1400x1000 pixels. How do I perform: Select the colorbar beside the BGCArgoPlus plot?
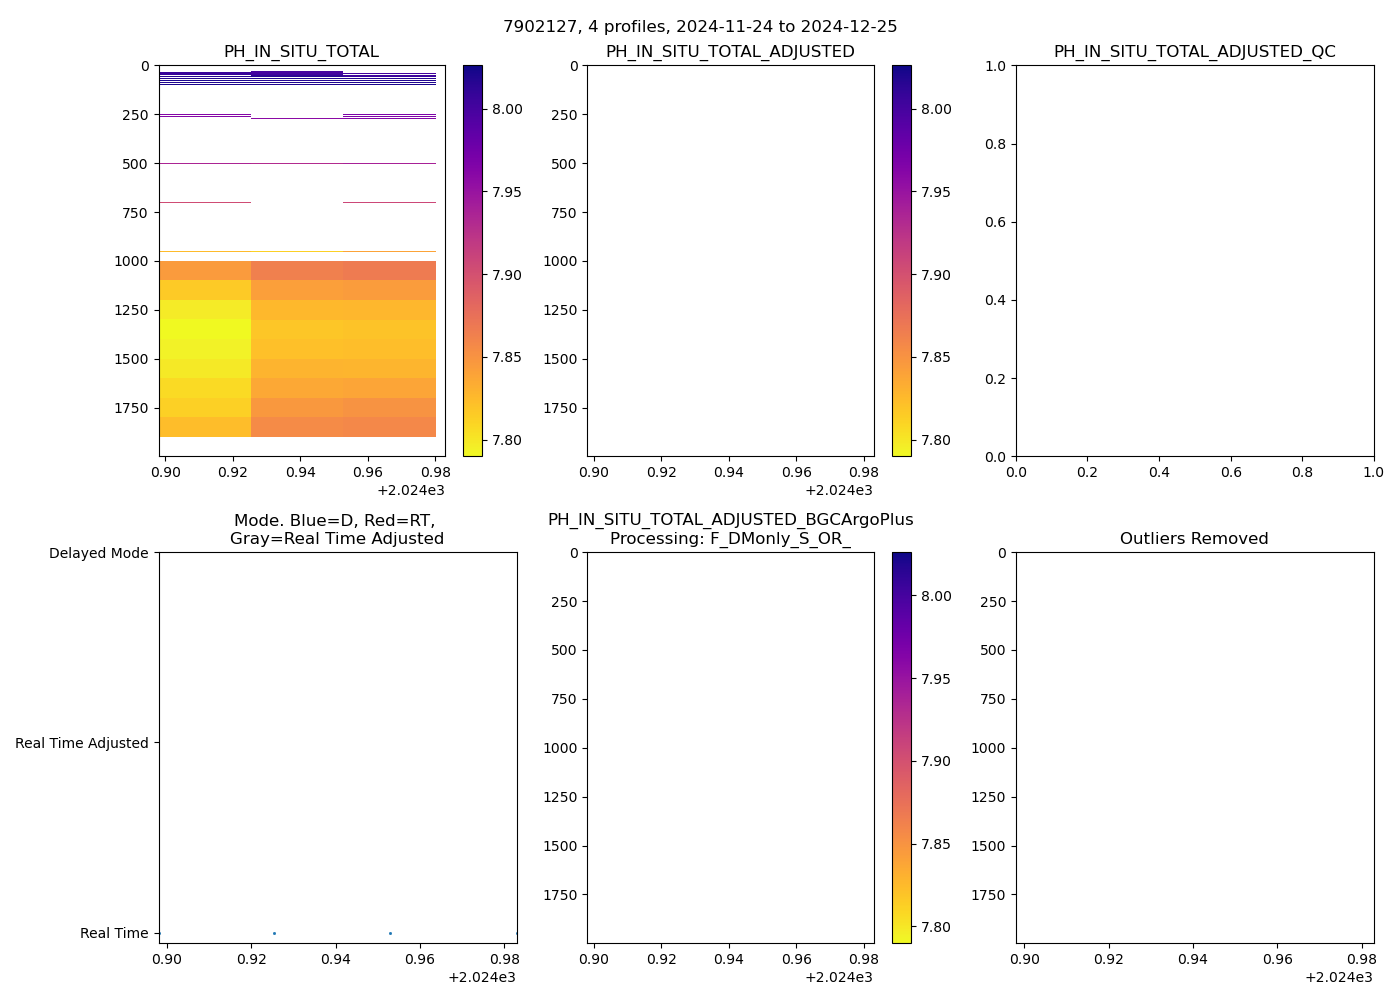coord(901,747)
